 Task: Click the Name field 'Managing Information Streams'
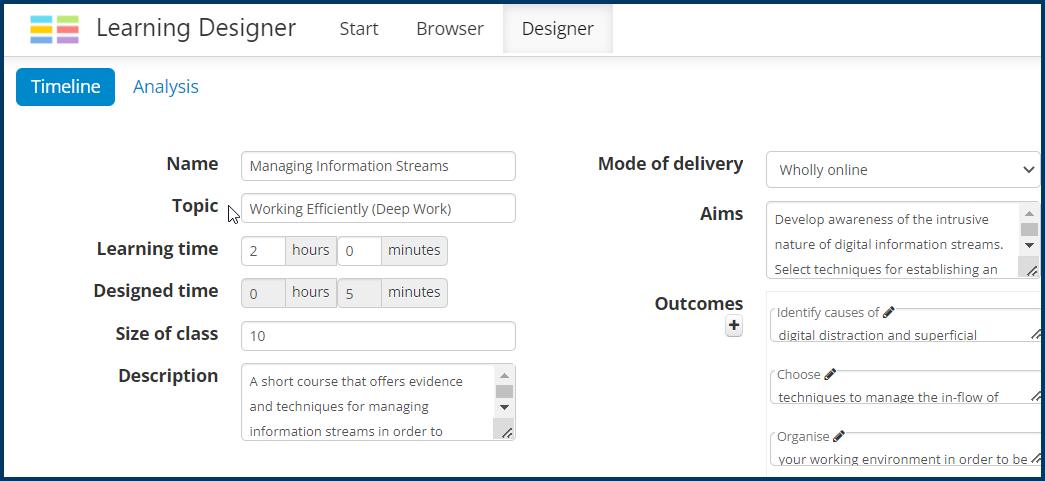pyautogui.click(x=378, y=166)
